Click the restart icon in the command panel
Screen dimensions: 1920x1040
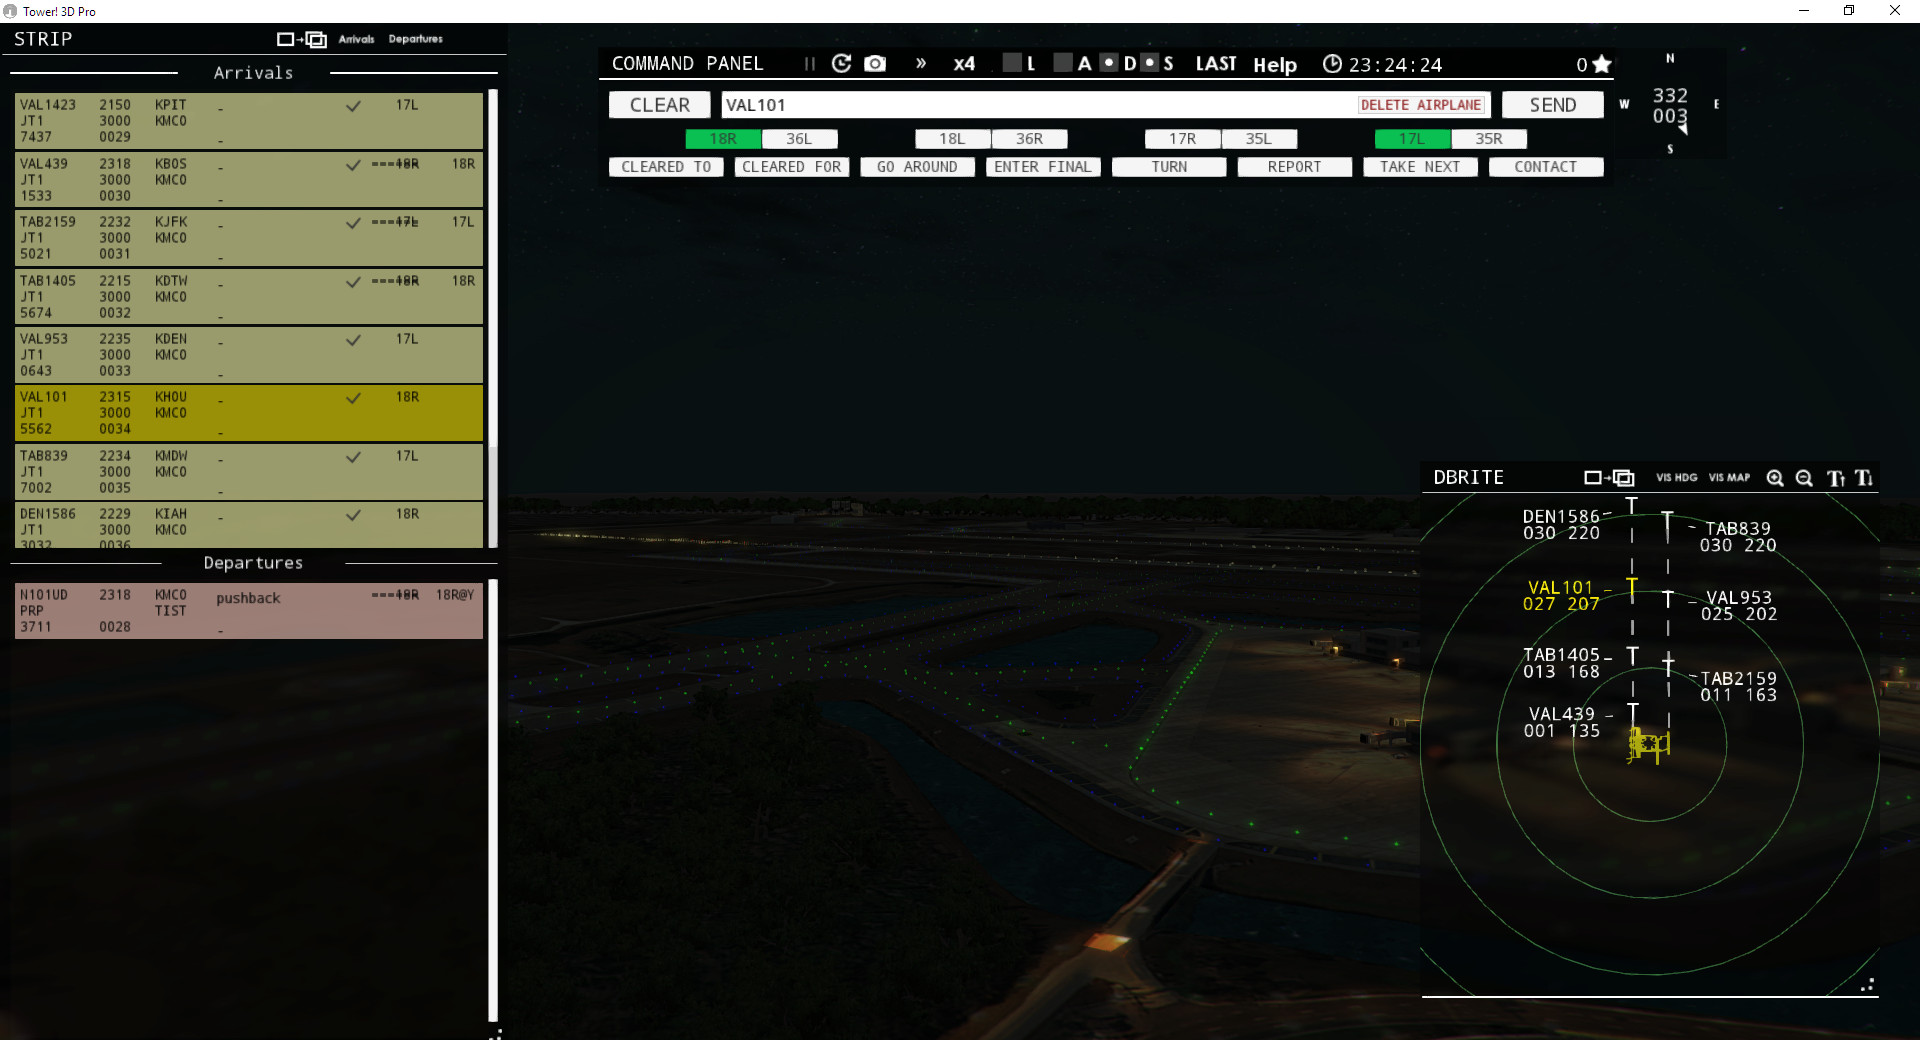[x=842, y=63]
